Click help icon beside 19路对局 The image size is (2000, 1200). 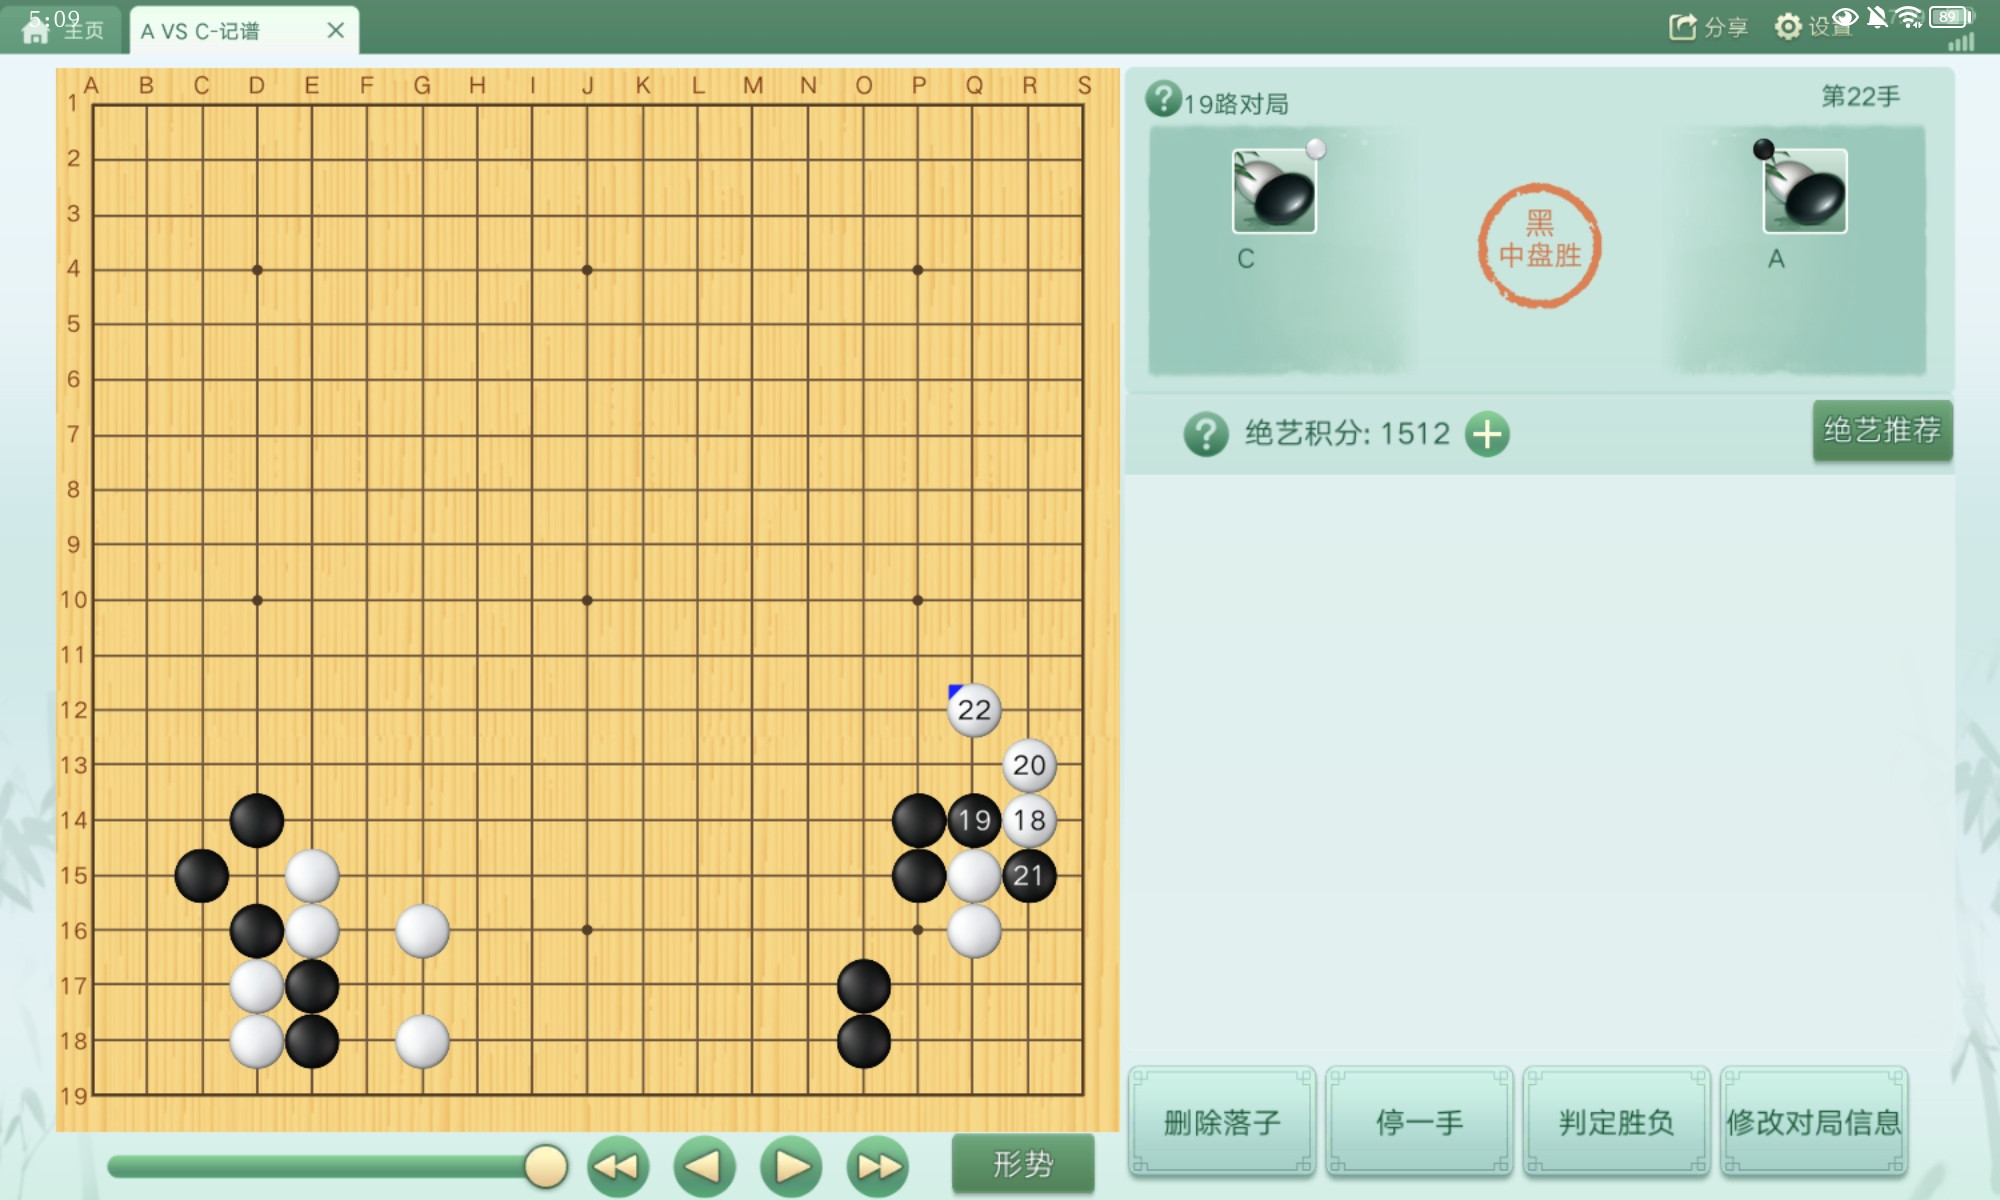click(1163, 99)
